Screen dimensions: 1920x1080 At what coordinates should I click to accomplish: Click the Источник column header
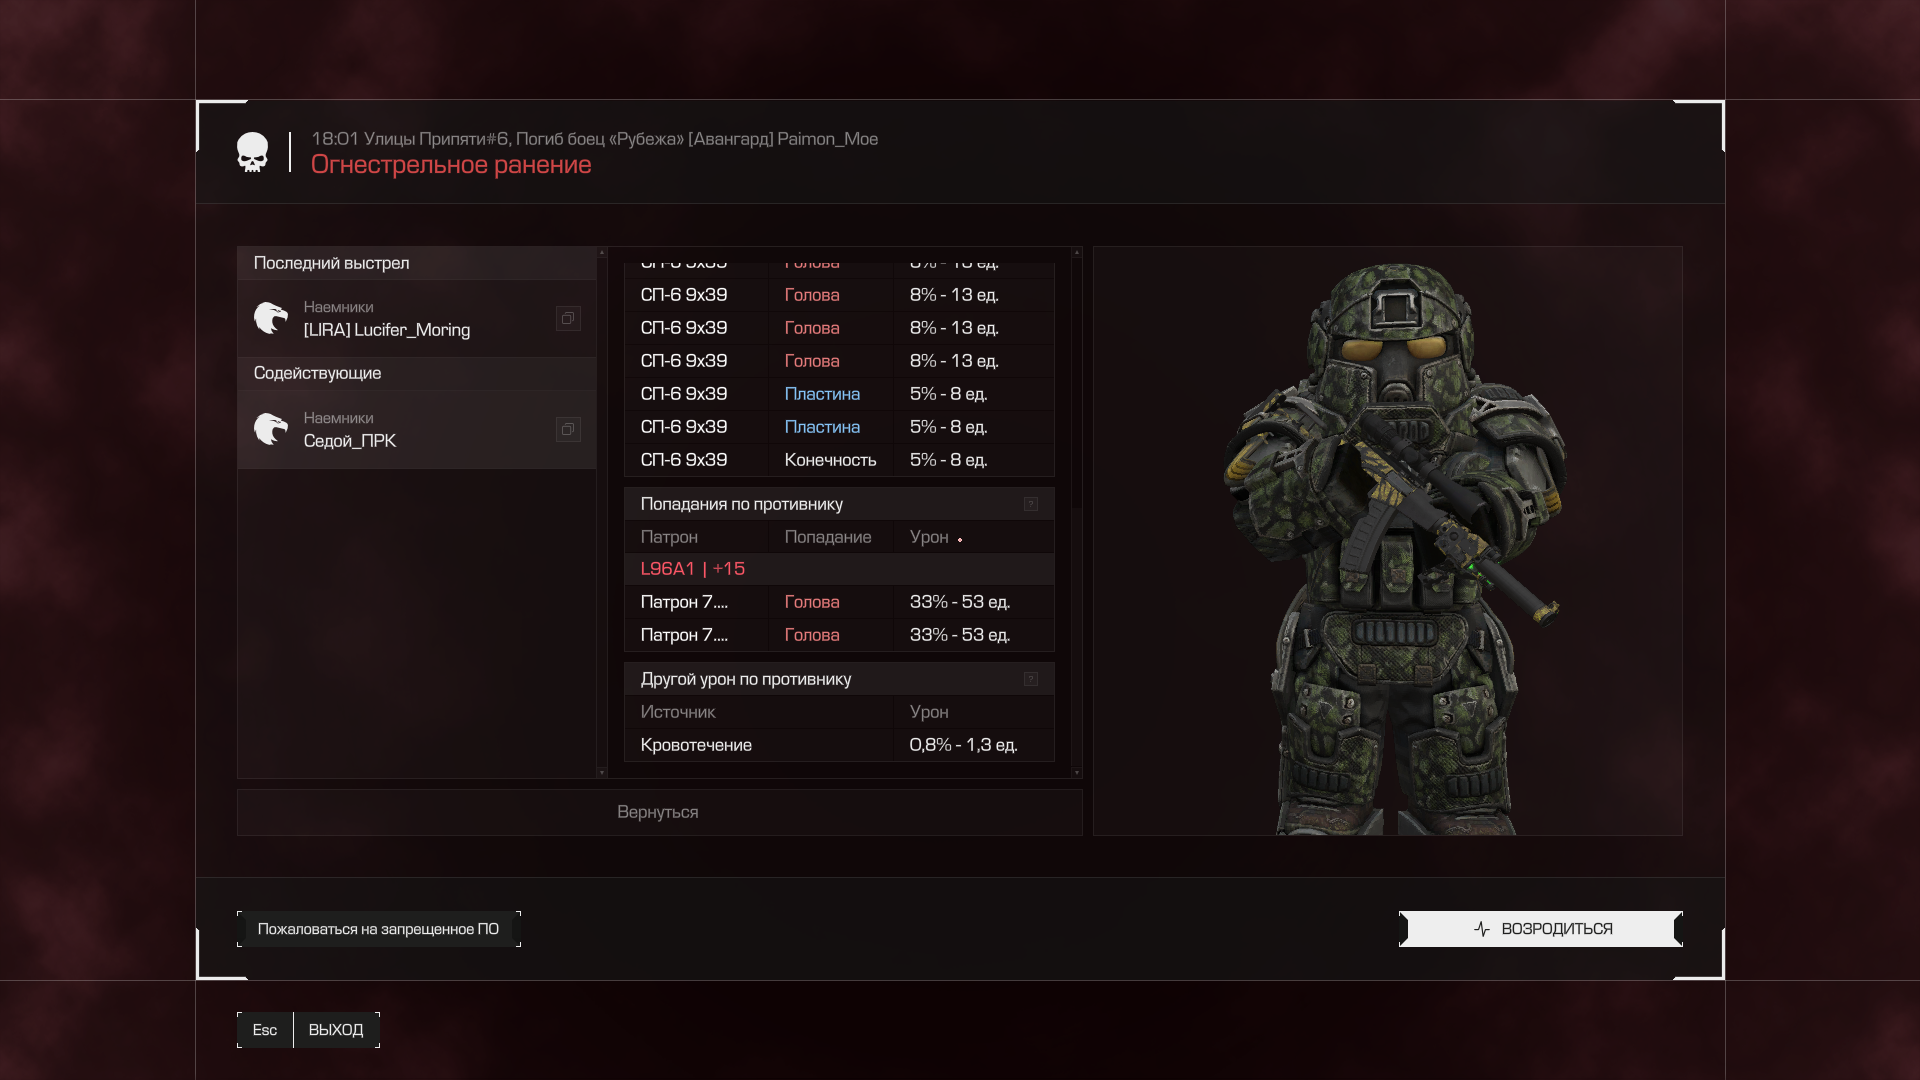[x=678, y=712]
